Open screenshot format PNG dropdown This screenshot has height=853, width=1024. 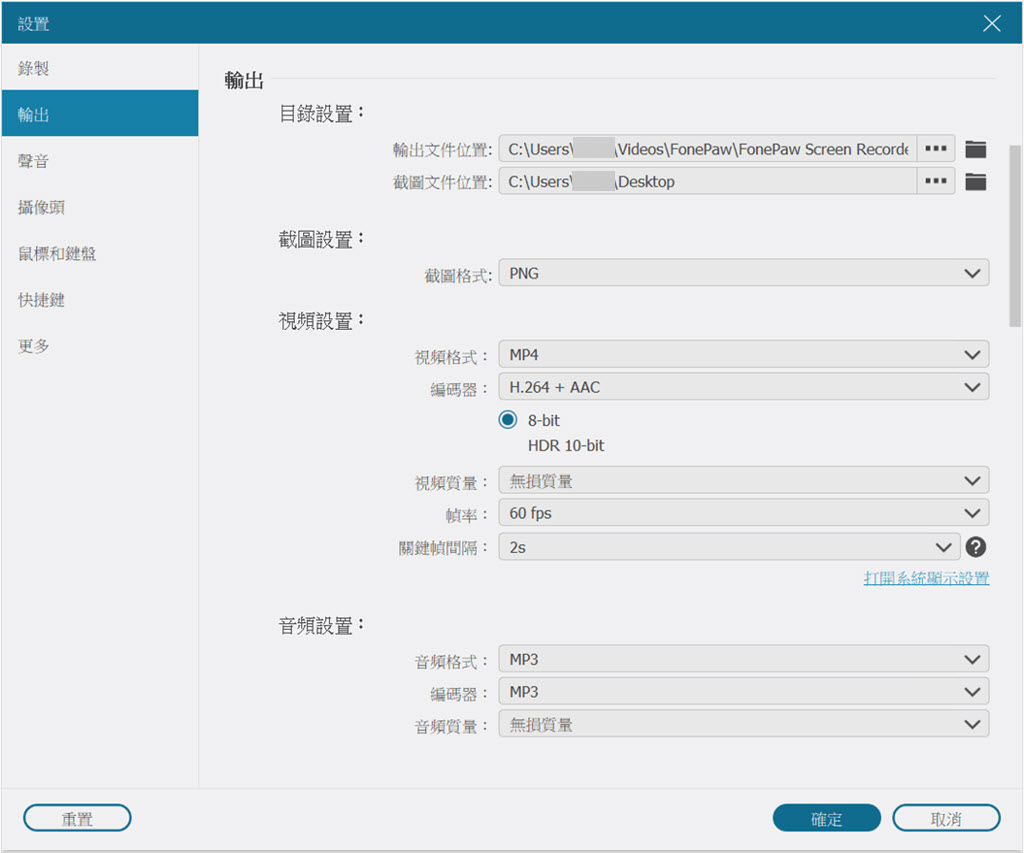(744, 273)
